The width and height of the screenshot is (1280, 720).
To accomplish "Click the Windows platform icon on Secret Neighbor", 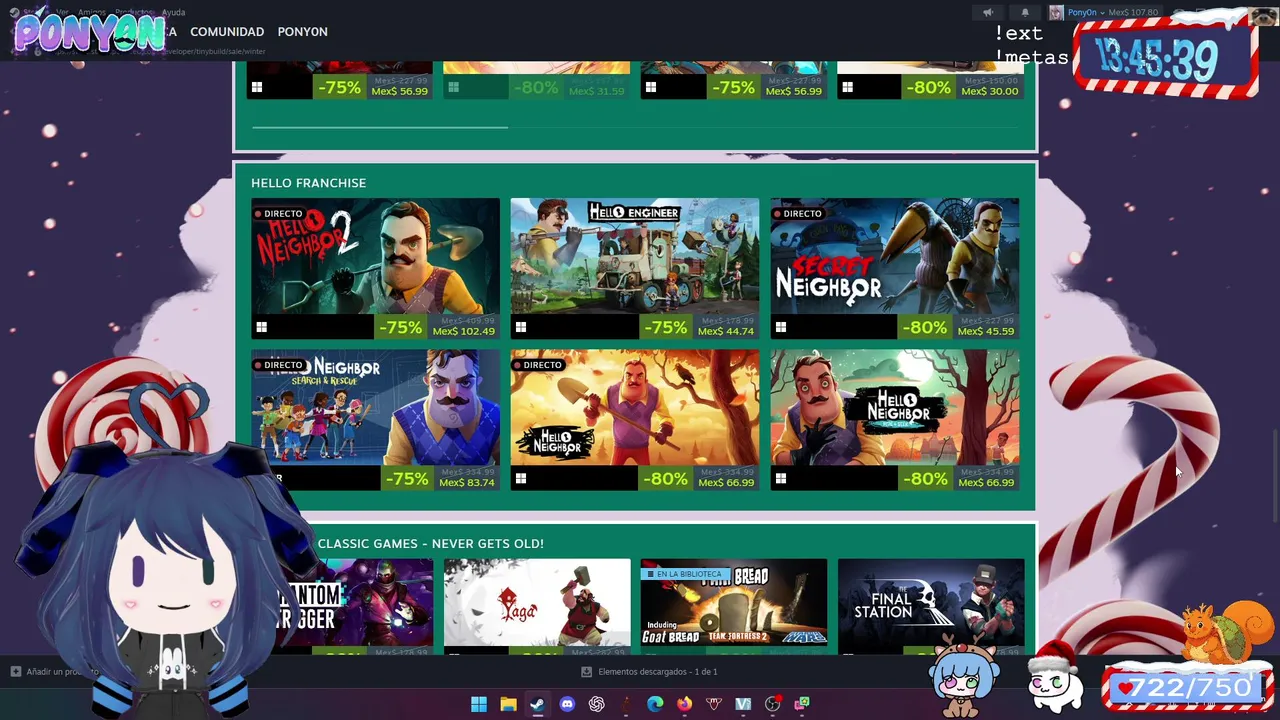I will coord(781,327).
